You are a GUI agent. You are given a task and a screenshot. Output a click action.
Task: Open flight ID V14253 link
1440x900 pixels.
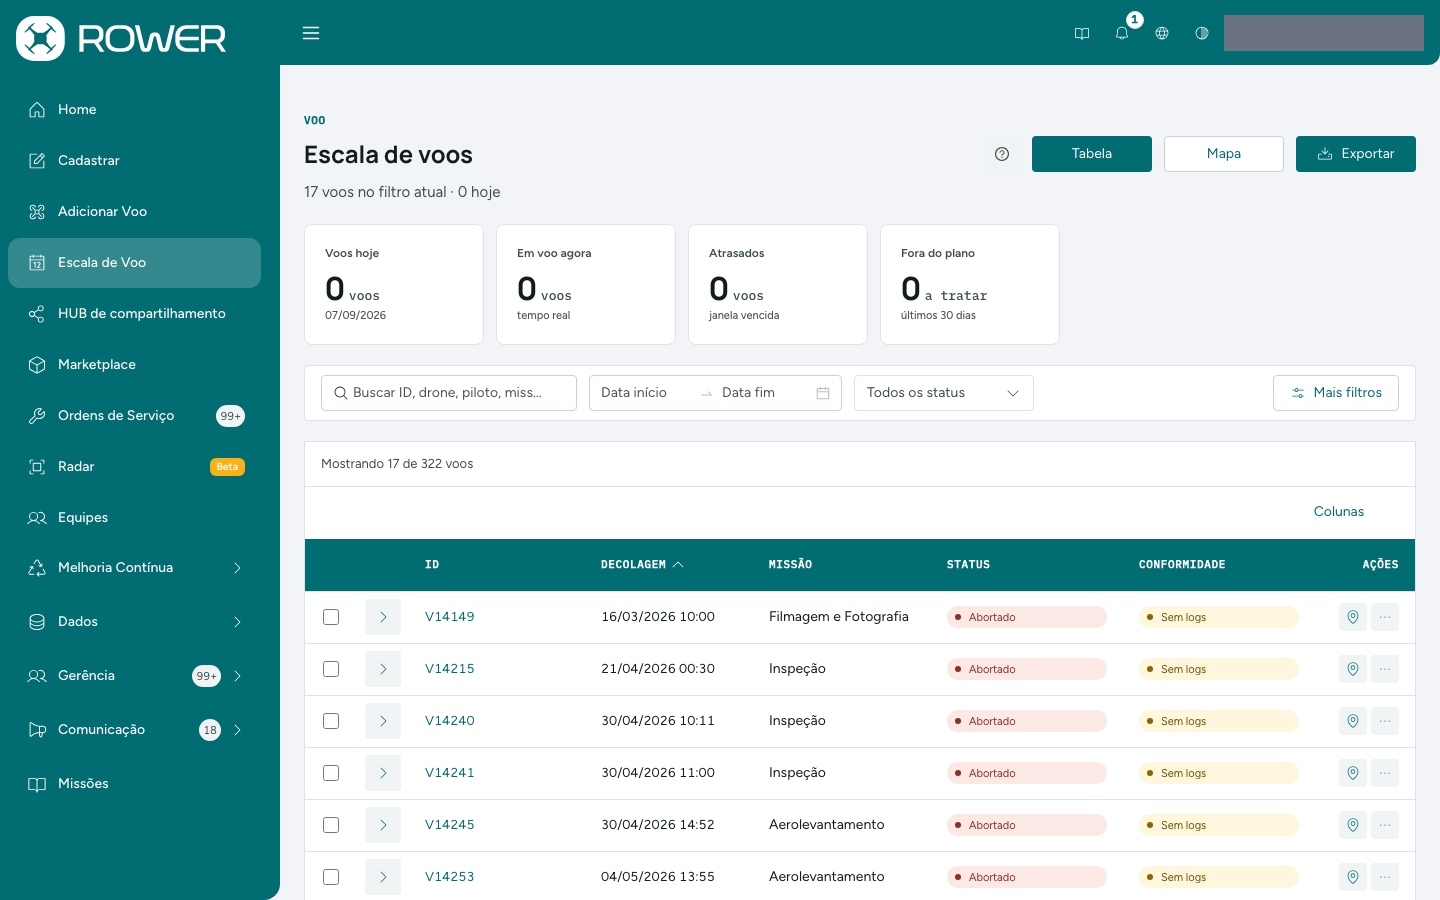coord(450,877)
